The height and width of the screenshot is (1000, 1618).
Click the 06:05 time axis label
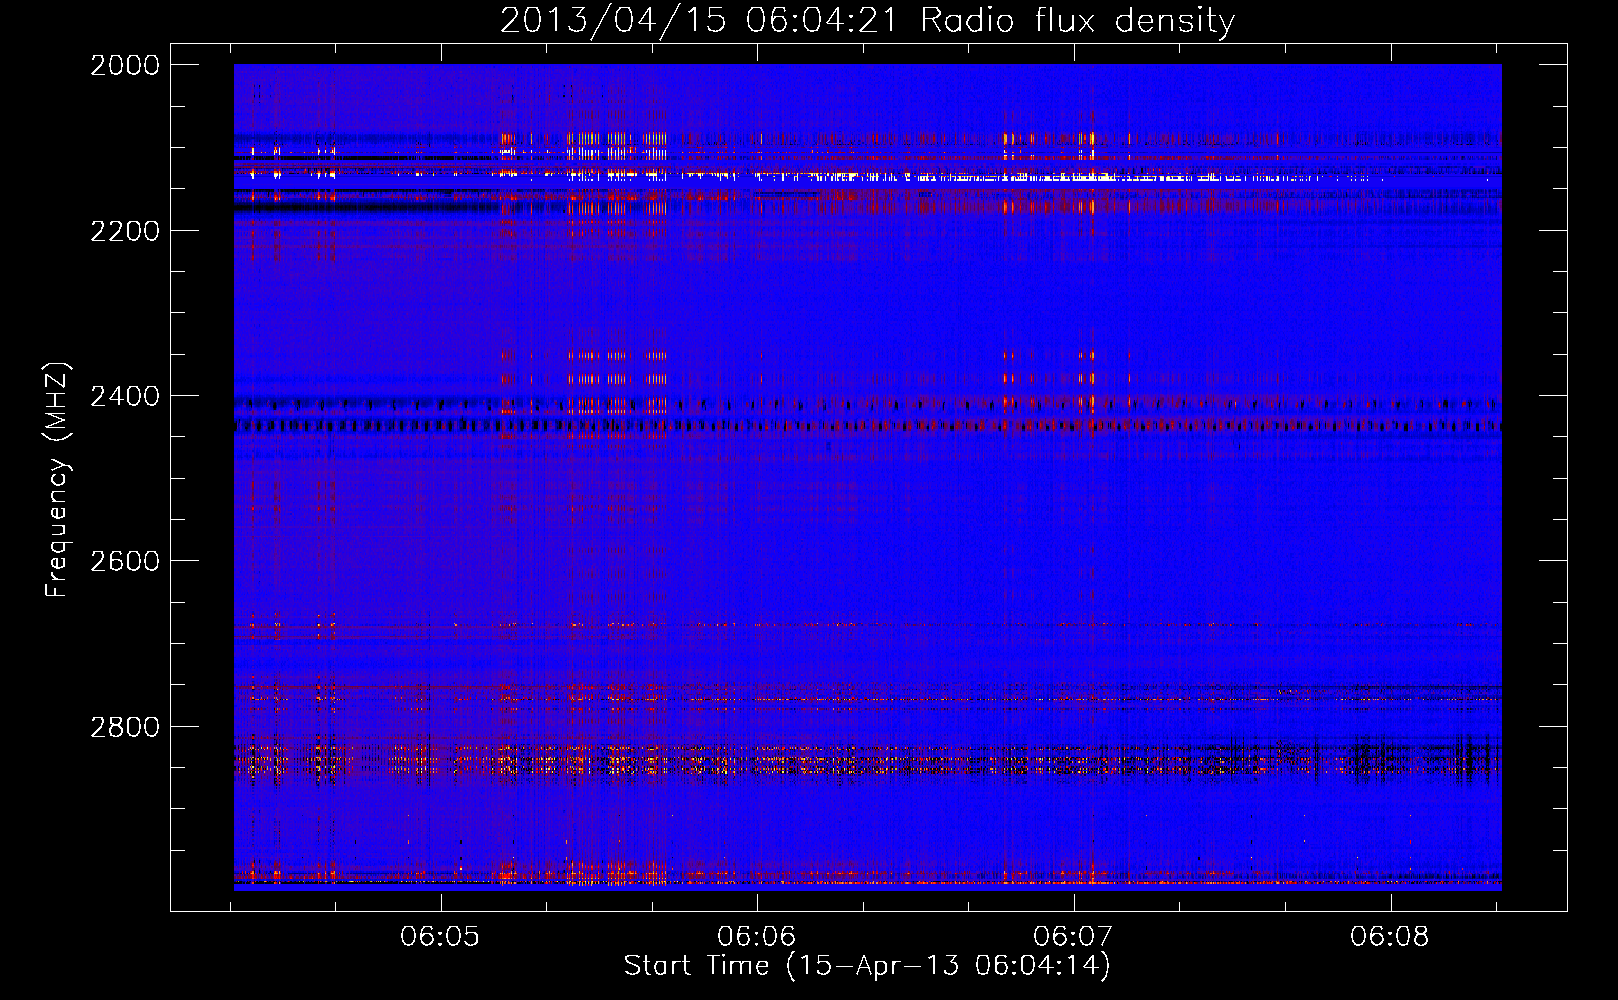pos(440,937)
